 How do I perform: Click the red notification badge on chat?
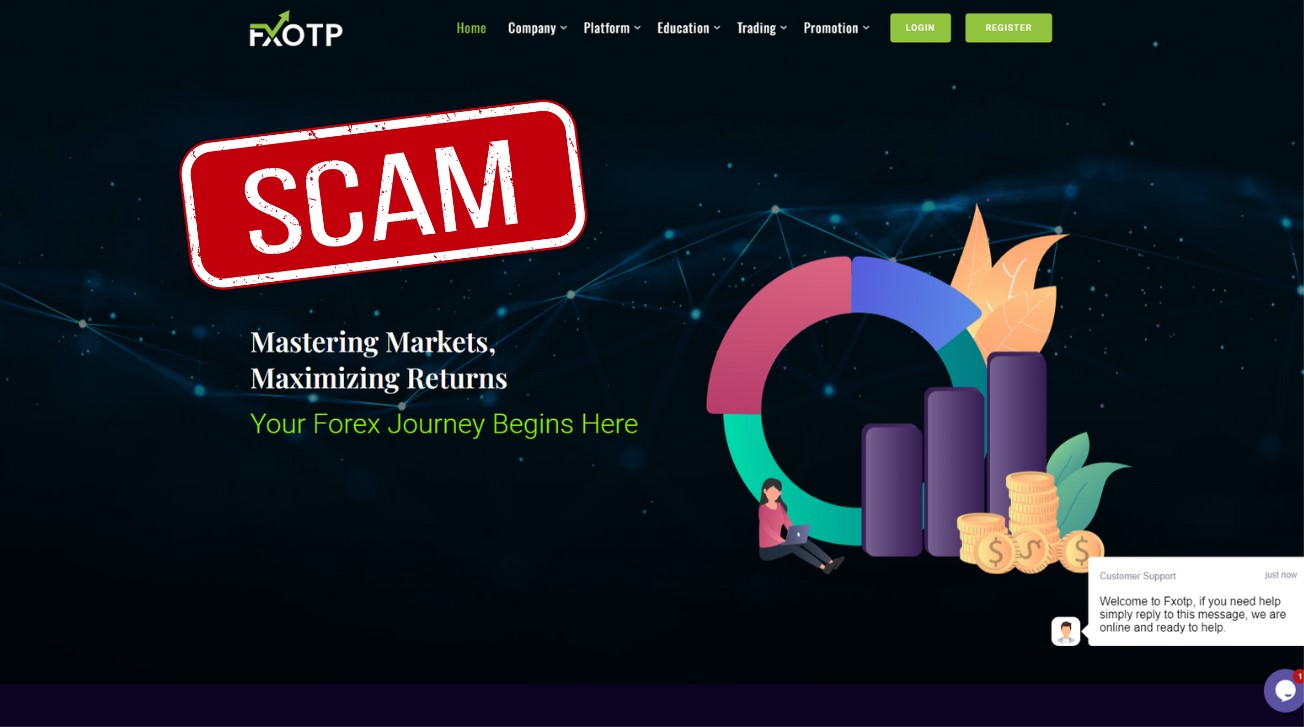pyautogui.click(x=1298, y=676)
